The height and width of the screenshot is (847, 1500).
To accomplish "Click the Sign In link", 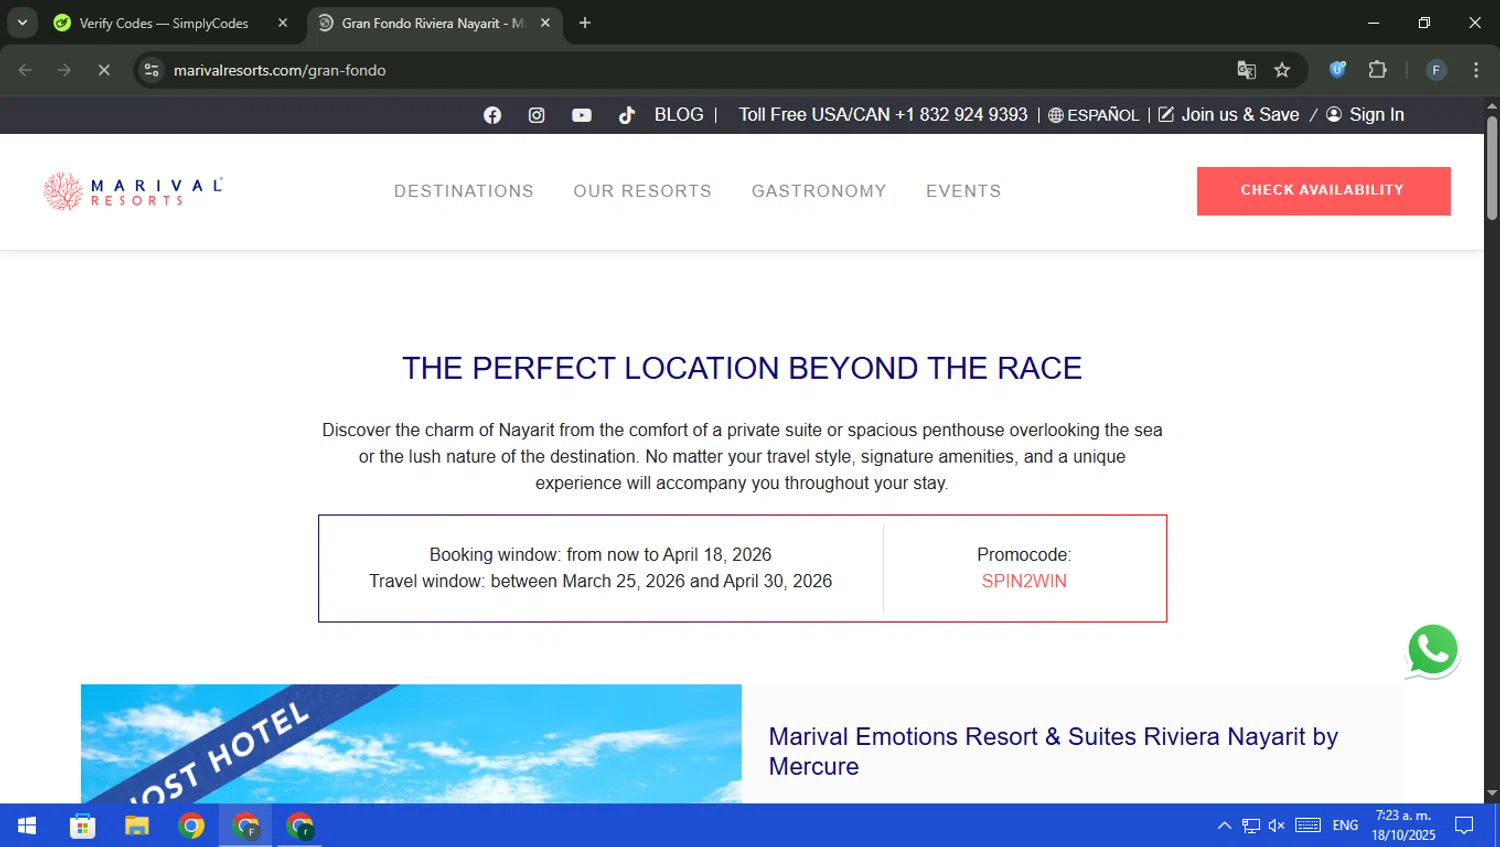I will pyautogui.click(x=1365, y=115).
